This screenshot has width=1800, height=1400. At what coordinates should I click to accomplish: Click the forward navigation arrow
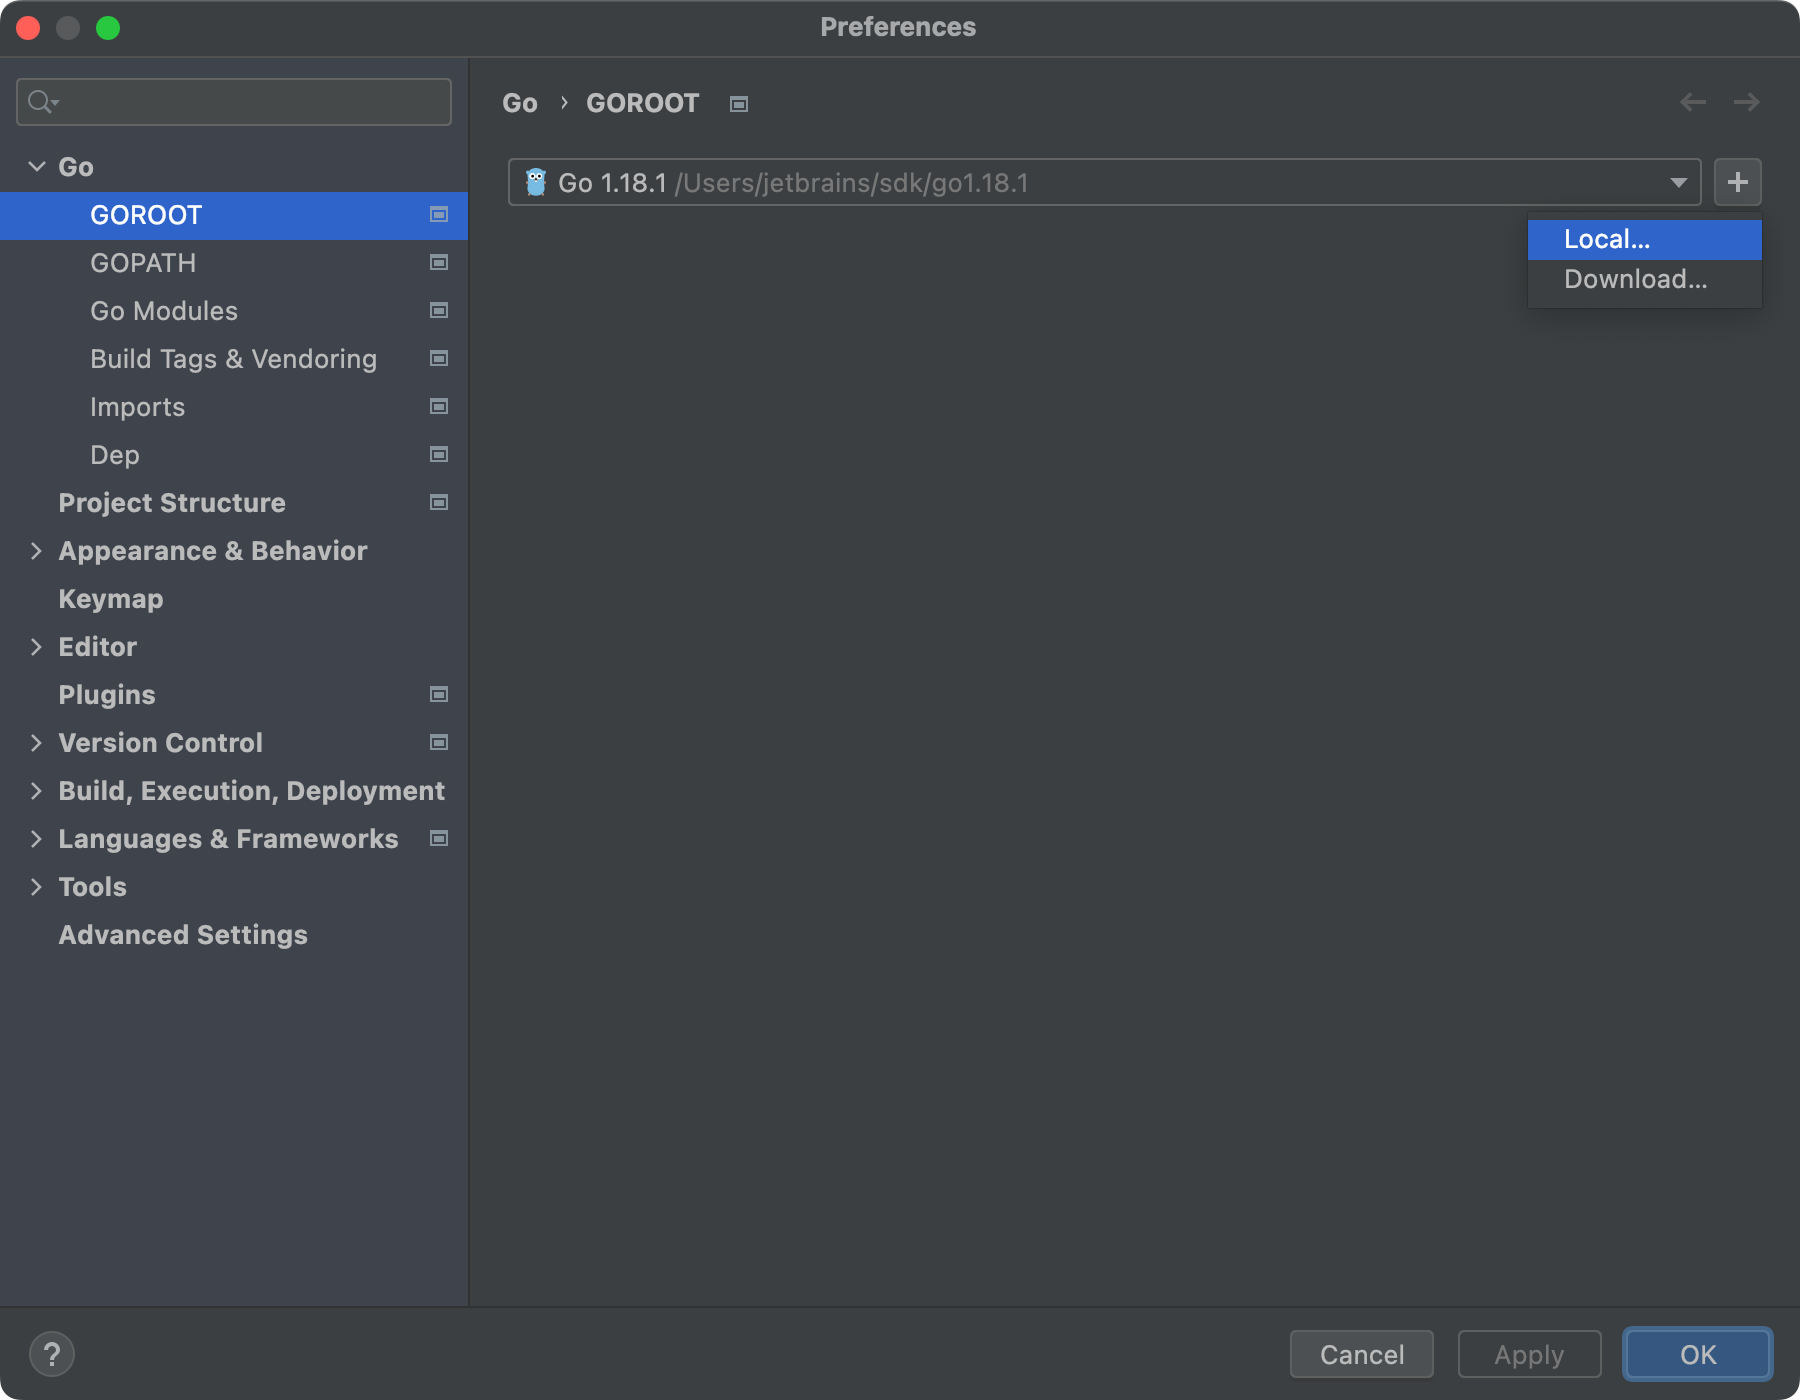click(x=1746, y=102)
